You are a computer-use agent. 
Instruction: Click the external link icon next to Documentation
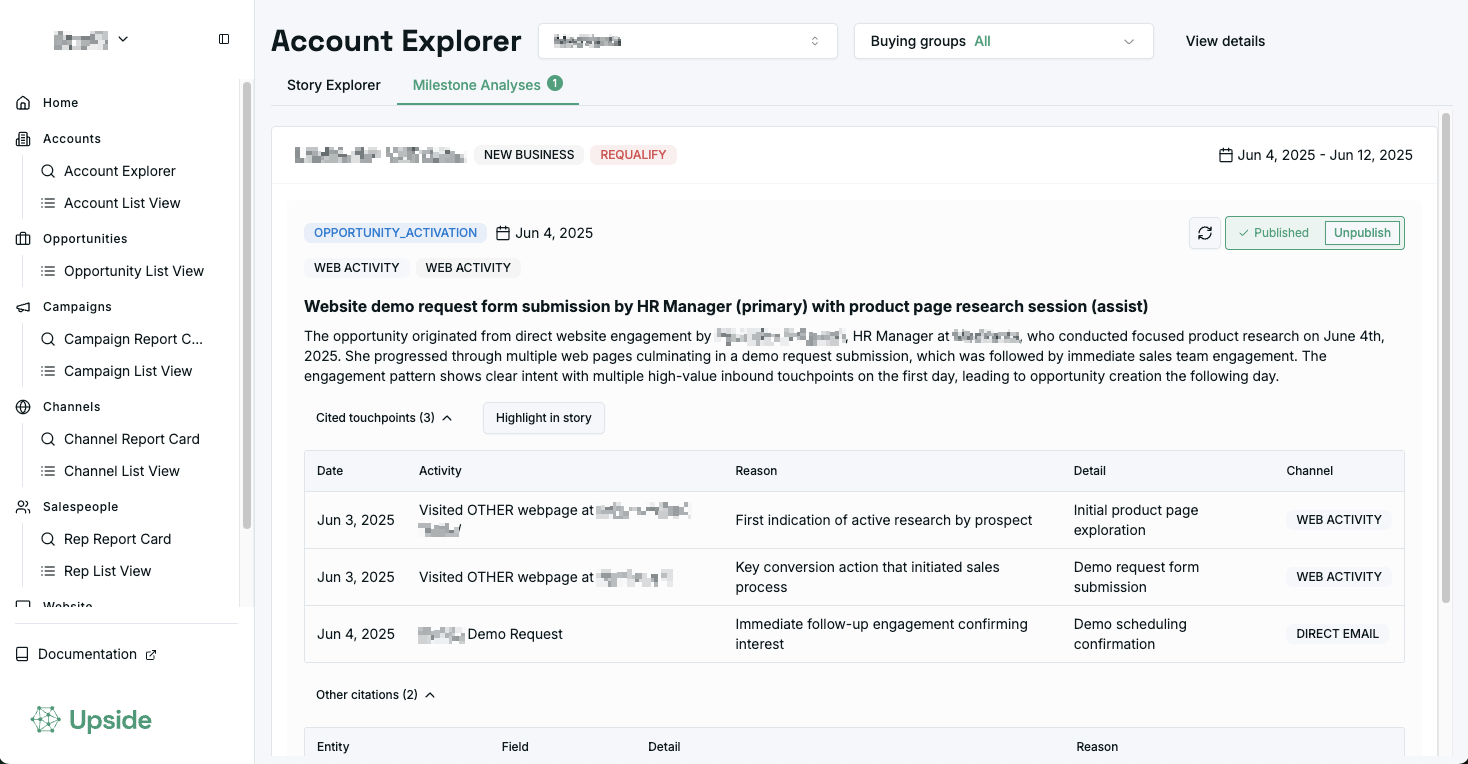pyautogui.click(x=151, y=655)
